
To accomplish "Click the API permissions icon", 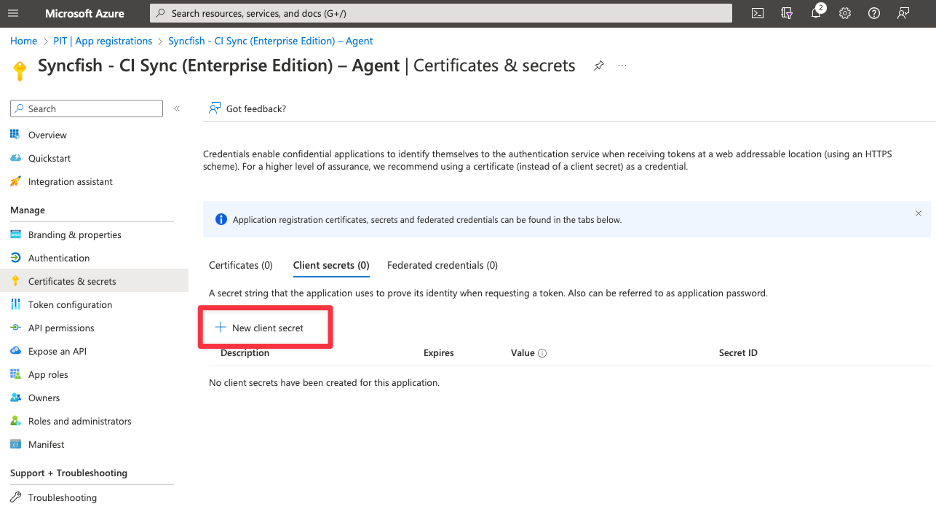I will [16, 327].
